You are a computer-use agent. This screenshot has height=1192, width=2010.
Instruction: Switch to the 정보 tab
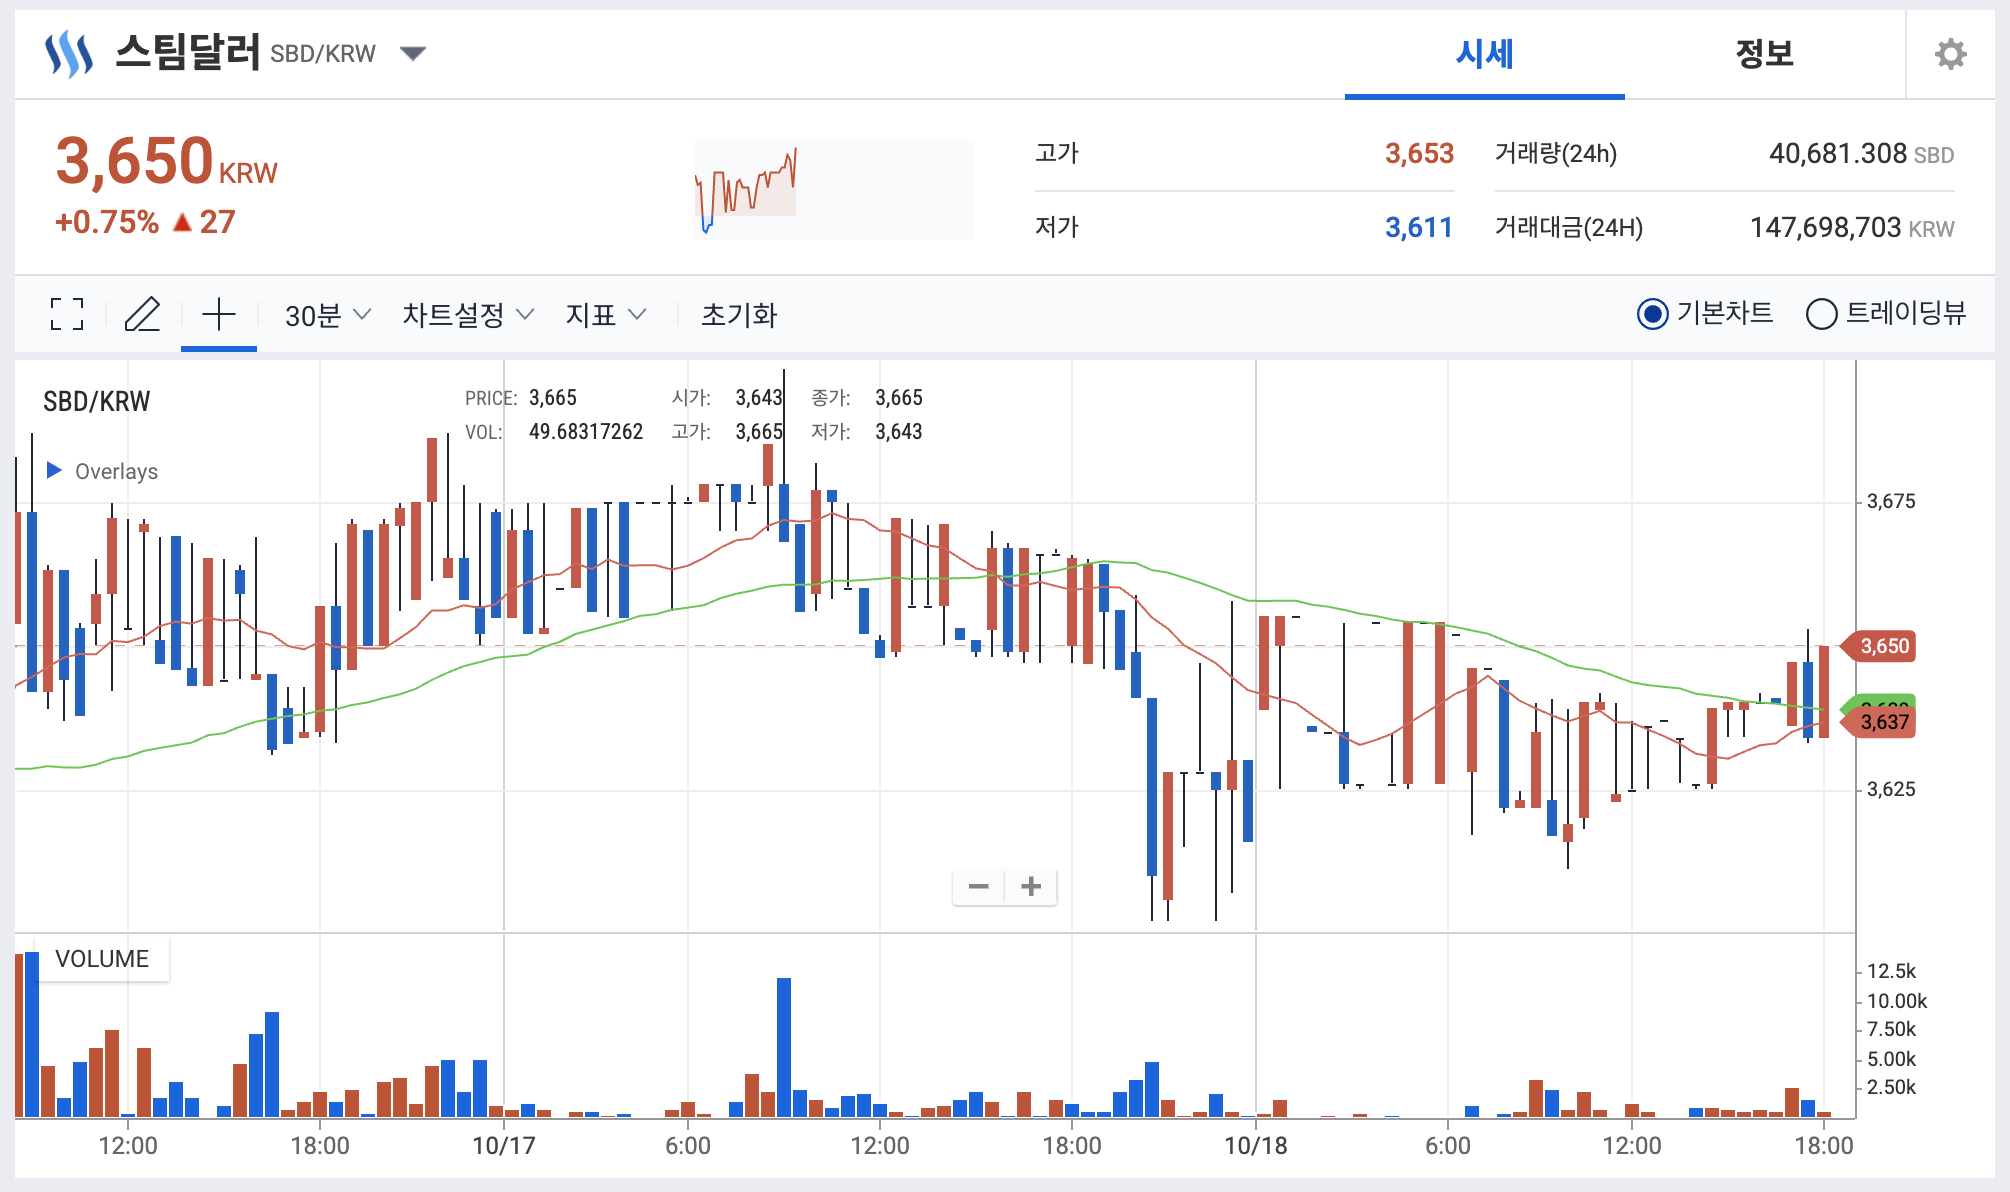1764,54
